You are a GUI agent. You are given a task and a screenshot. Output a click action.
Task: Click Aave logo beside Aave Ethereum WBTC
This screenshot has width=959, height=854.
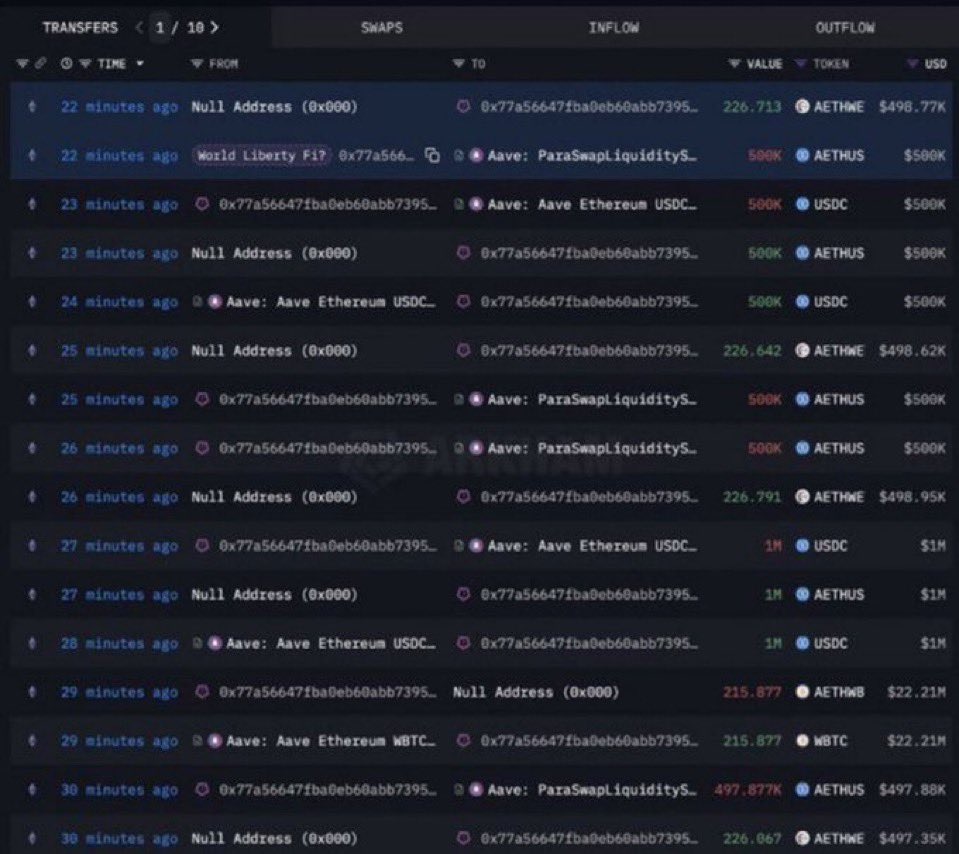pyautogui.click(x=215, y=741)
